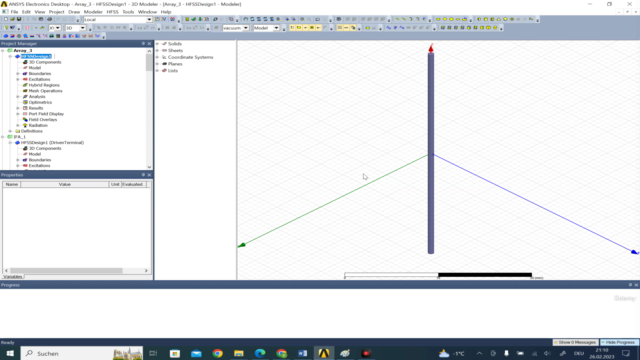Select the Draw circle tool
Screen dimensions: 640x360
click(x=445, y=19)
